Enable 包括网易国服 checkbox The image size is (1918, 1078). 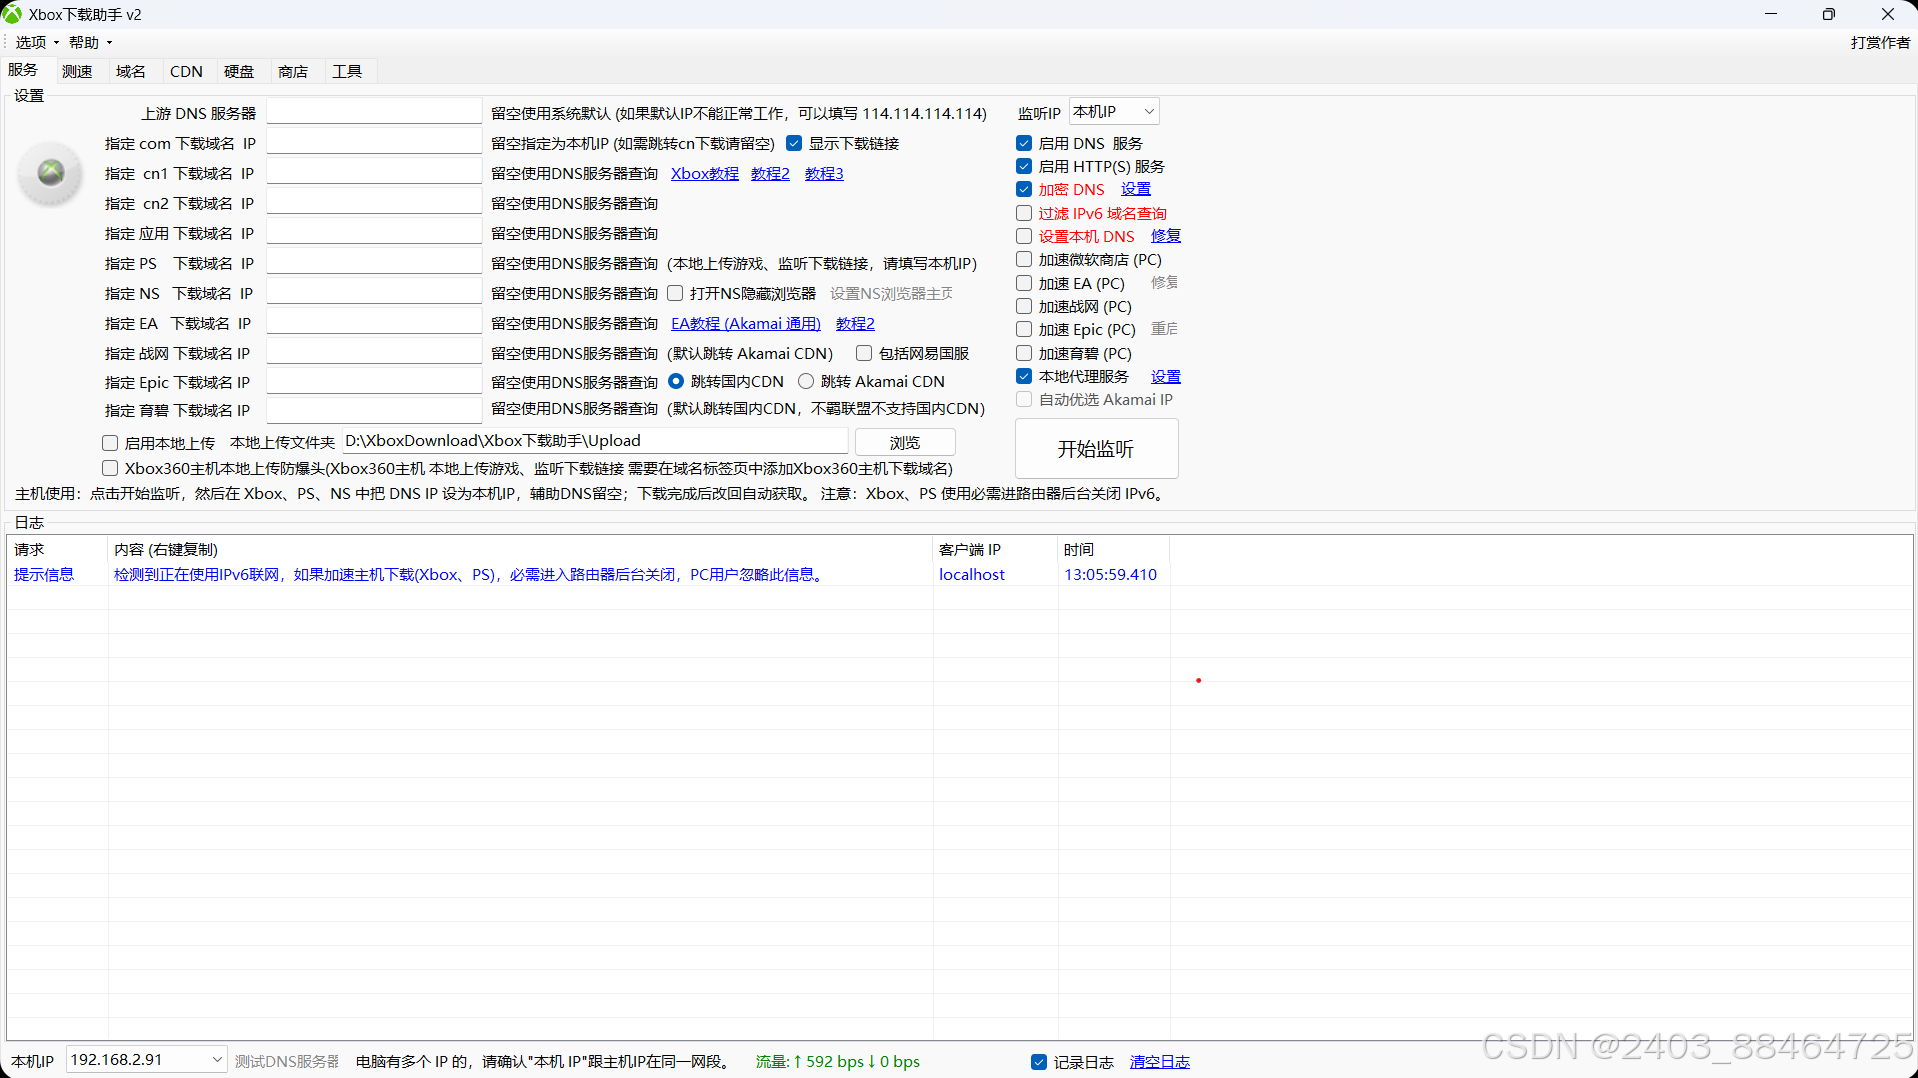pyautogui.click(x=864, y=353)
